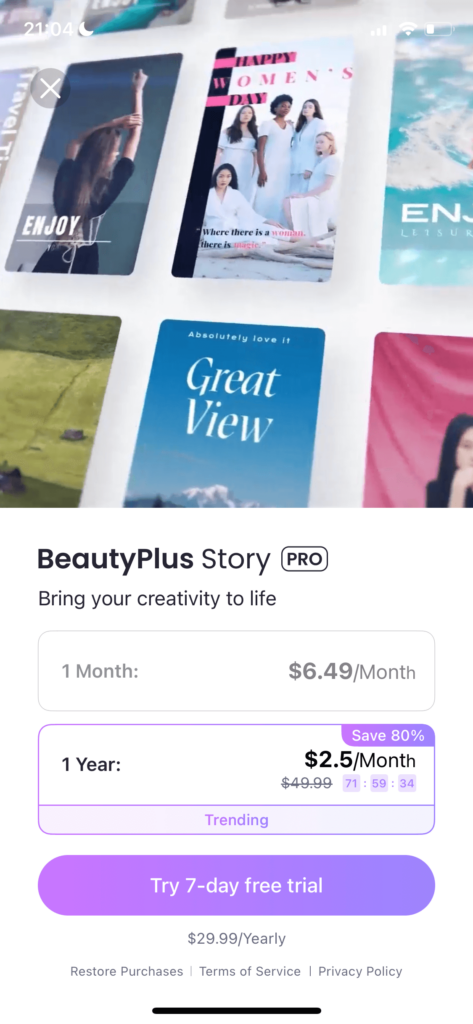Tap the green hillside template thumbnail
The height and width of the screenshot is (1024, 473).
click(x=59, y=408)
